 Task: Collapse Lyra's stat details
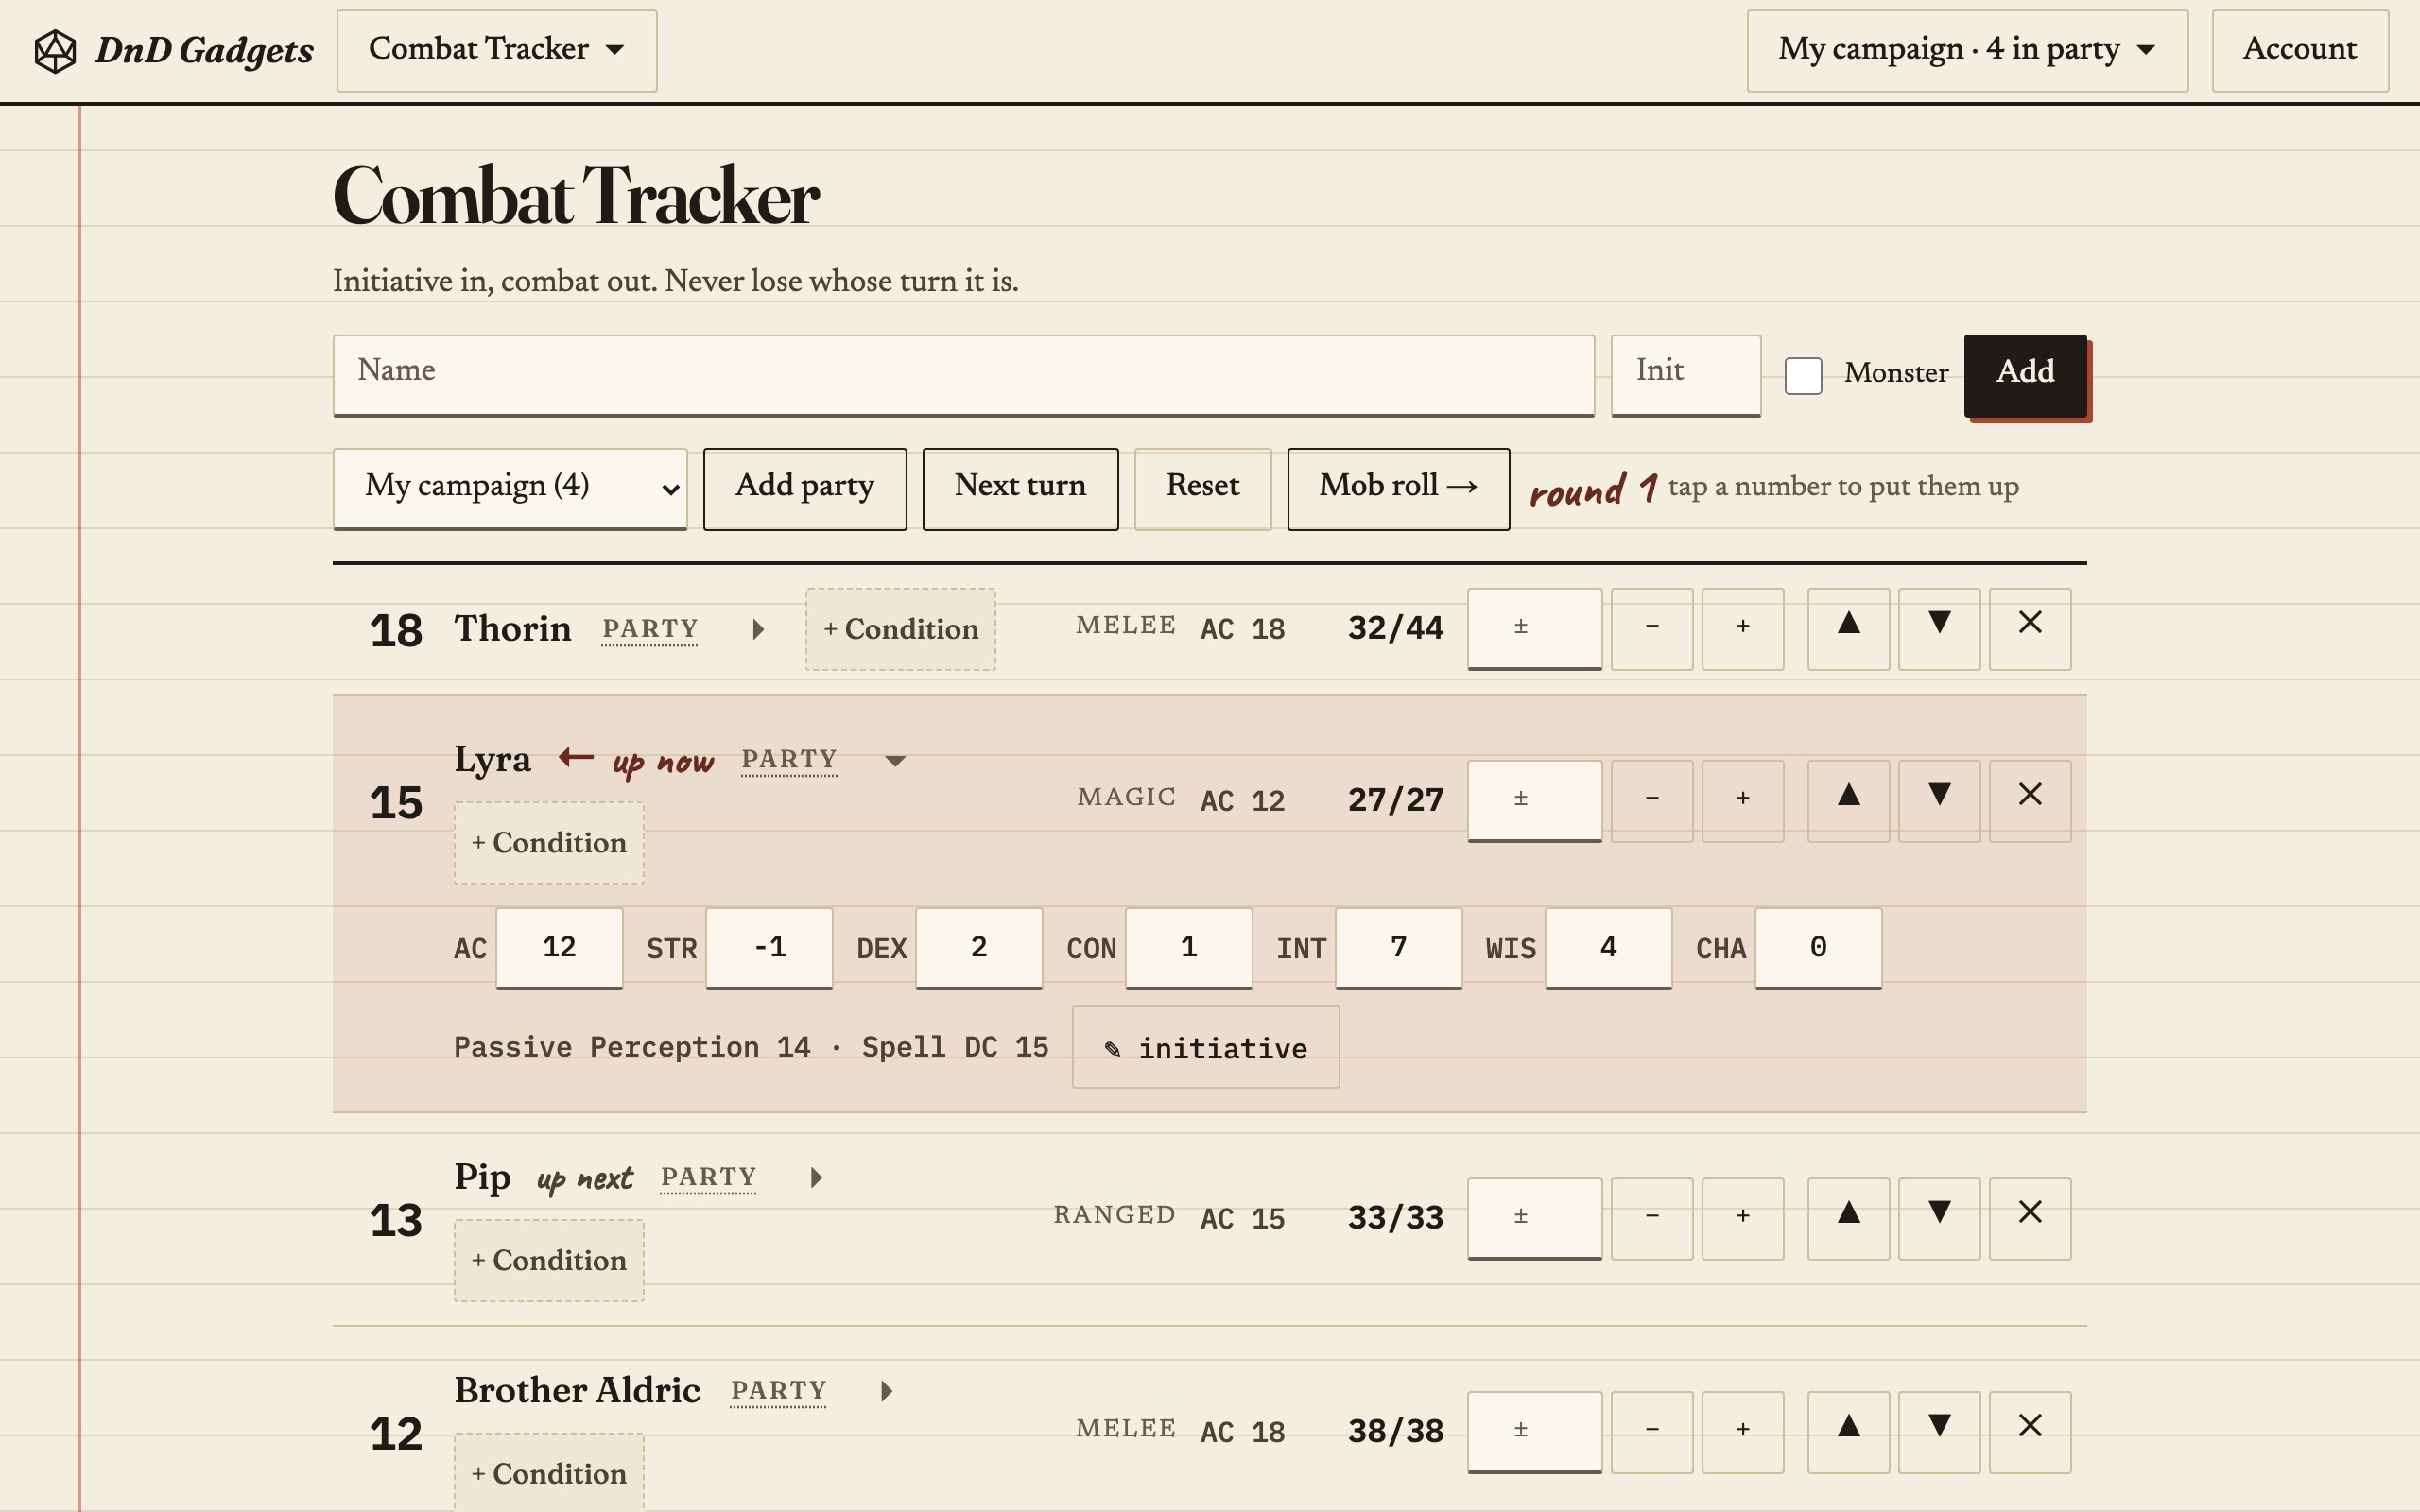click(896, 760)
